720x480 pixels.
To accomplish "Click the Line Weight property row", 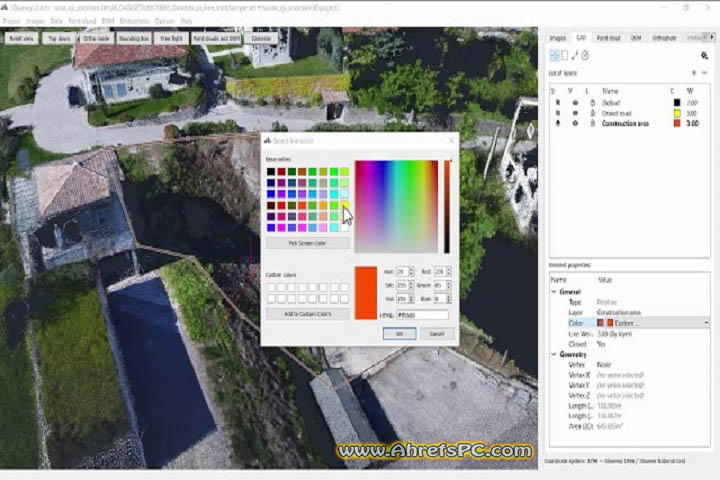I will tap(629, 334).
